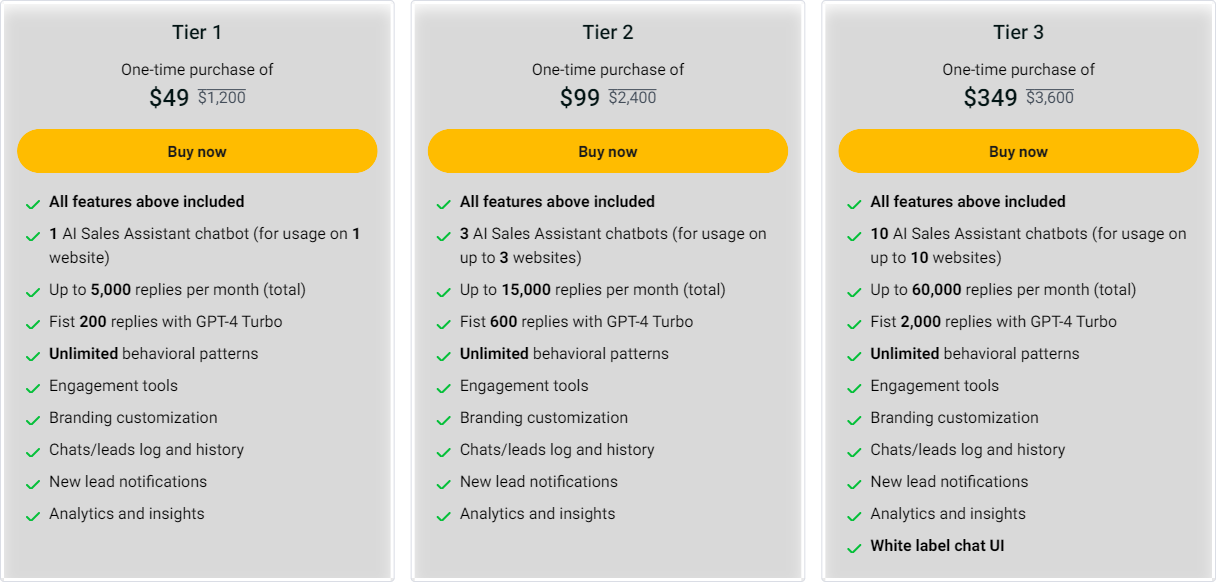This screenshot has width=1216, height=582.
Task: Click Tier 1 checkmark for 5,000 replies
Action: (33, 292)
